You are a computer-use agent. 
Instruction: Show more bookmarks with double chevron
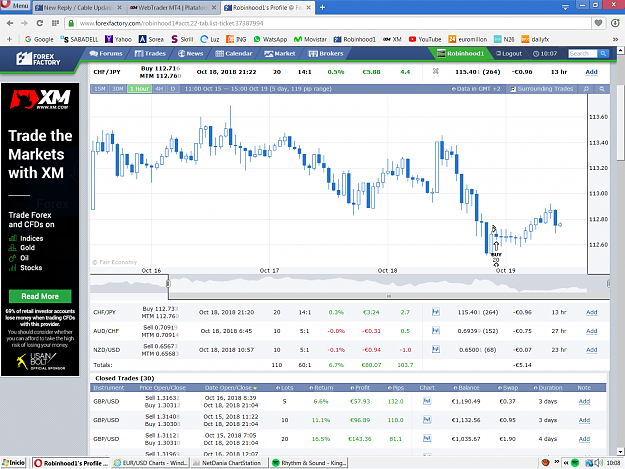[x=615, y=39]
